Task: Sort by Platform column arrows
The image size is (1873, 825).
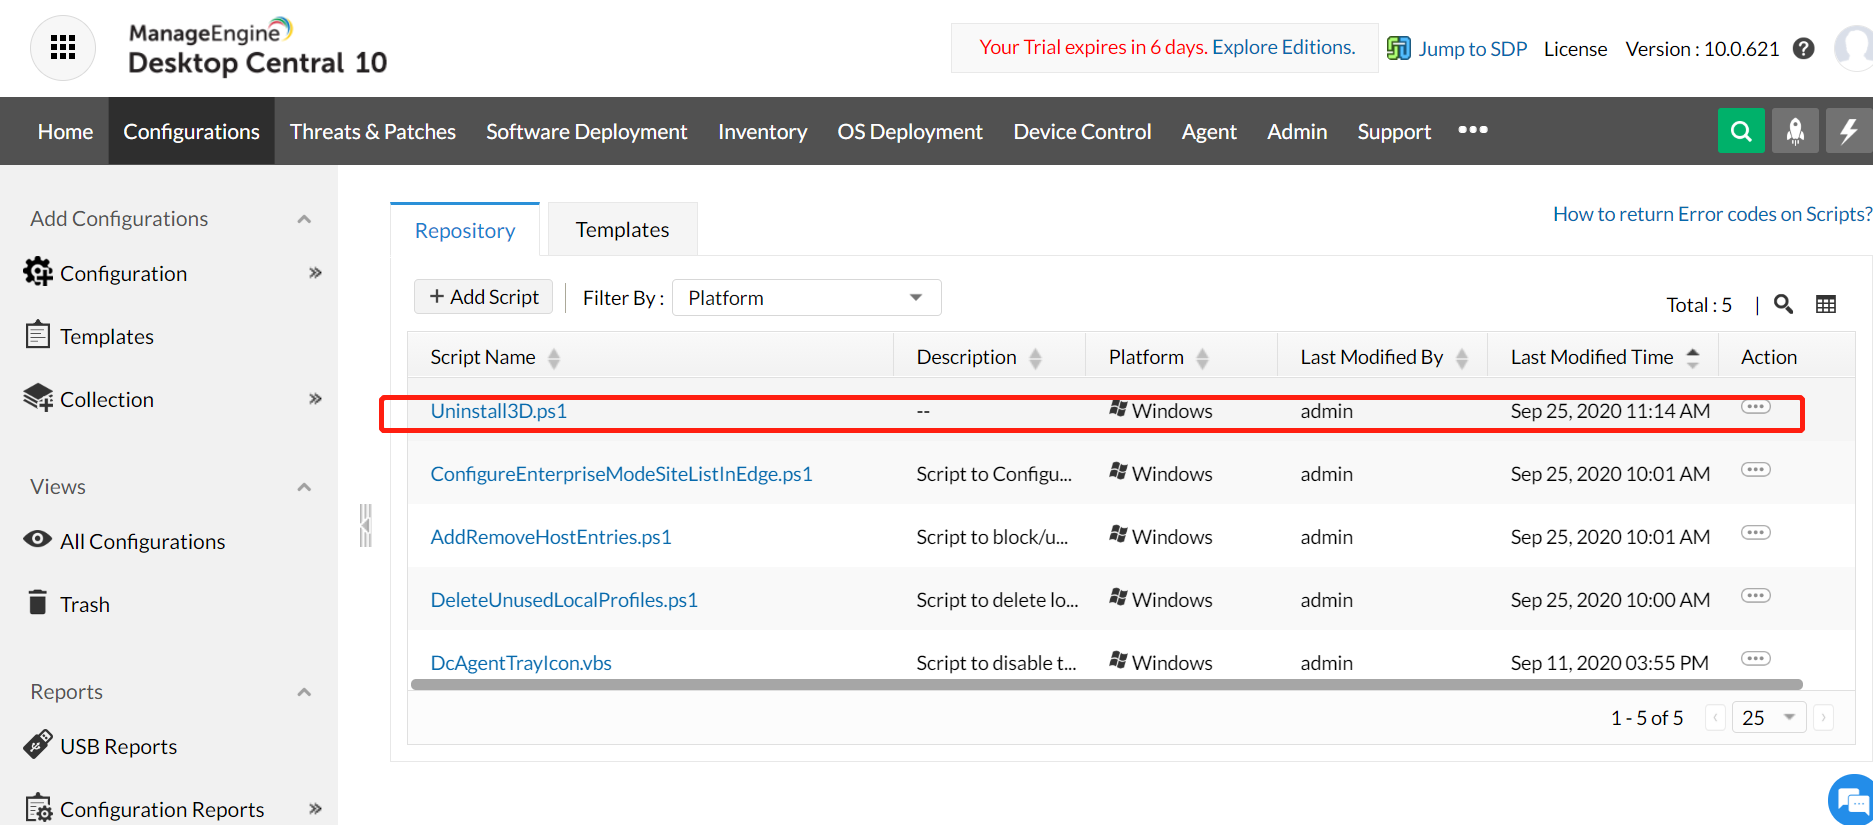Action: 1202,358
